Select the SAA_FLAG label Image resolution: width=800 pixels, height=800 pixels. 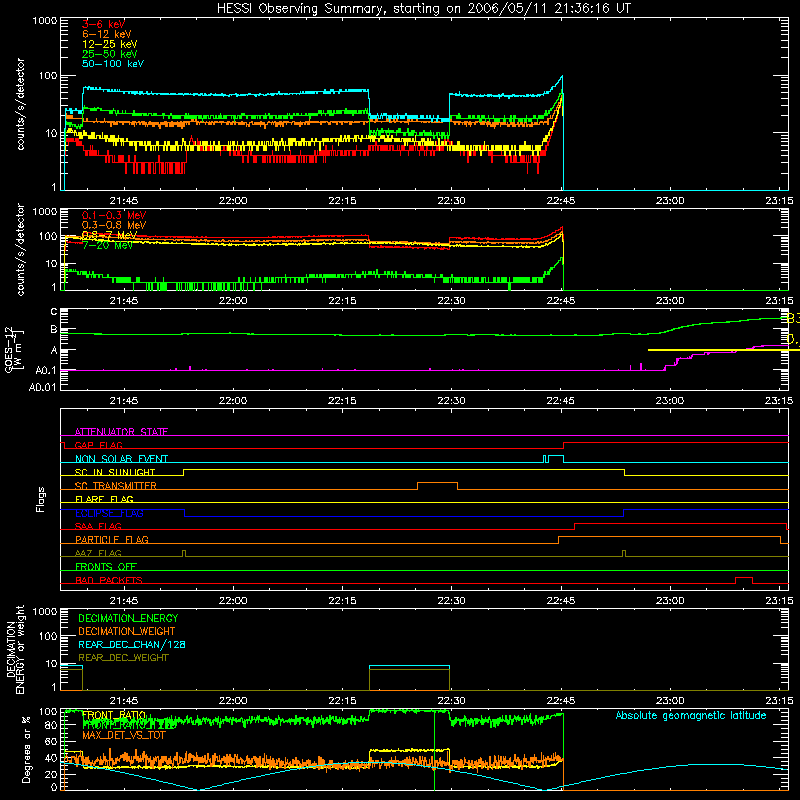pos(98,526)
